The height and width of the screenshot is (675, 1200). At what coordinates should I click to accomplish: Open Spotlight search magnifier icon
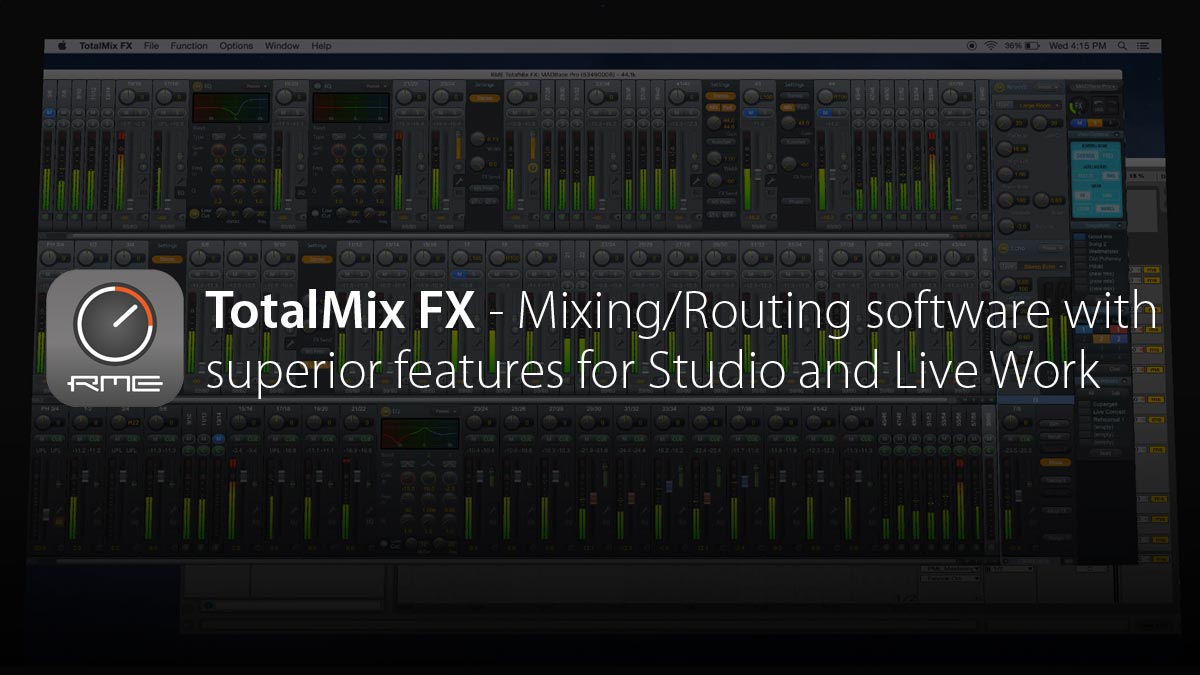1122,46
